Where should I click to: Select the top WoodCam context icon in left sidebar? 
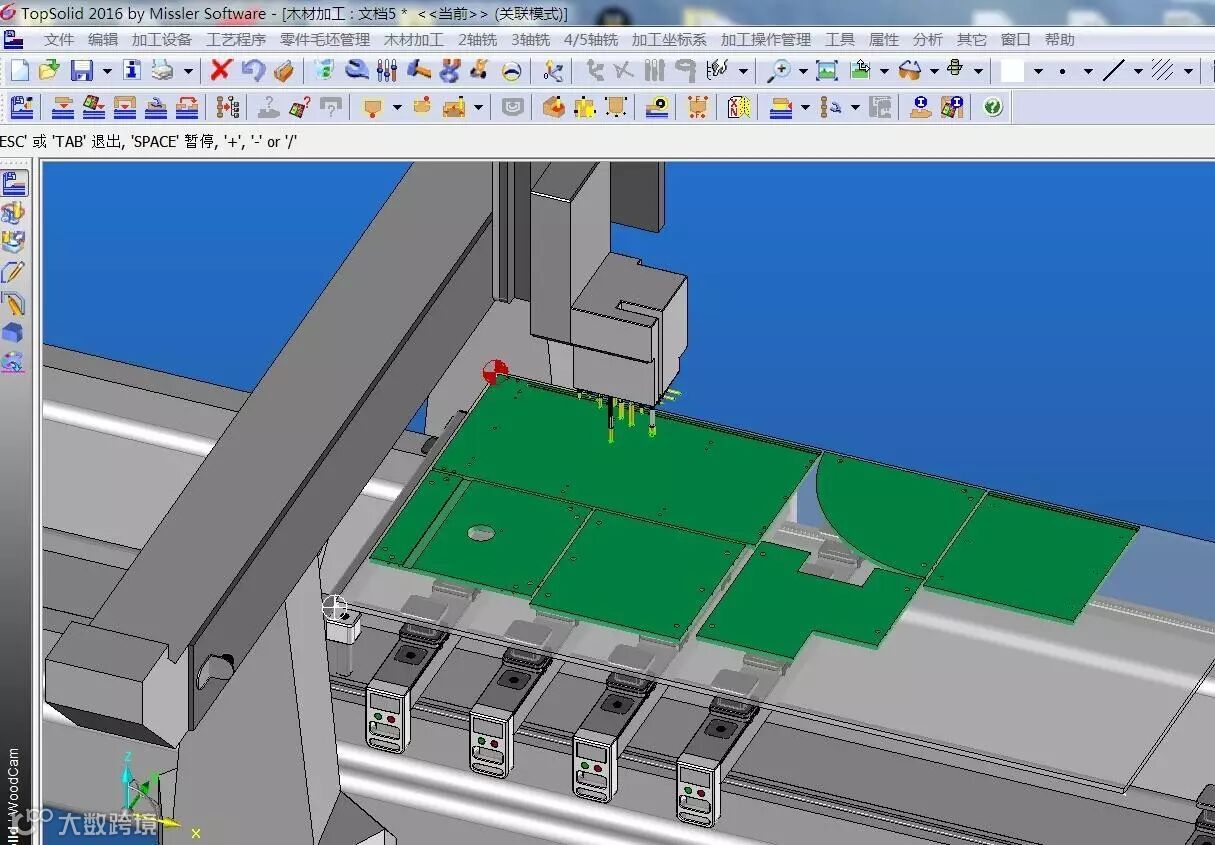coord(14,183)
